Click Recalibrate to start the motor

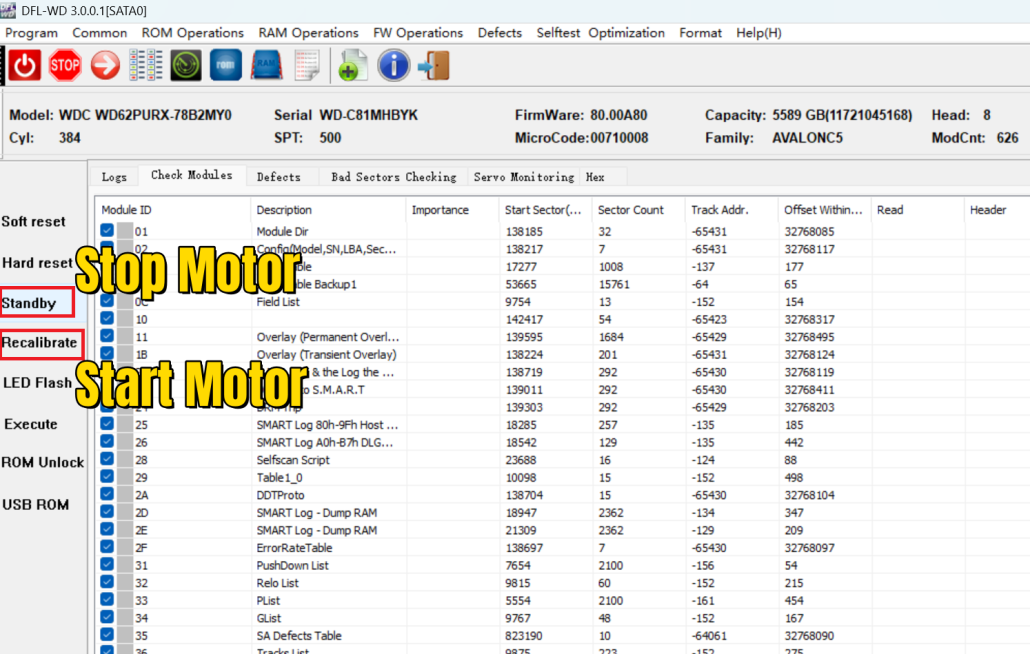pyautogui.click(x=41, y=343)
